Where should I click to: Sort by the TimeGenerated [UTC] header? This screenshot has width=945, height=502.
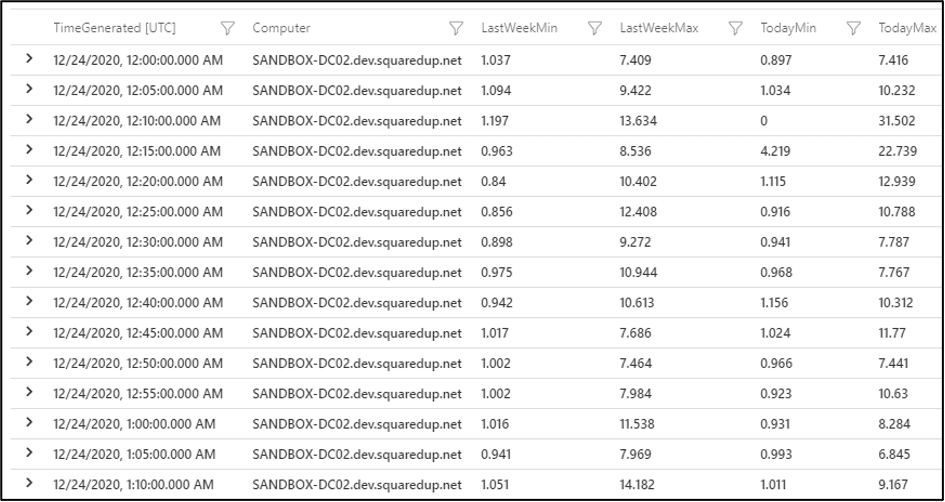coord(115,28)
